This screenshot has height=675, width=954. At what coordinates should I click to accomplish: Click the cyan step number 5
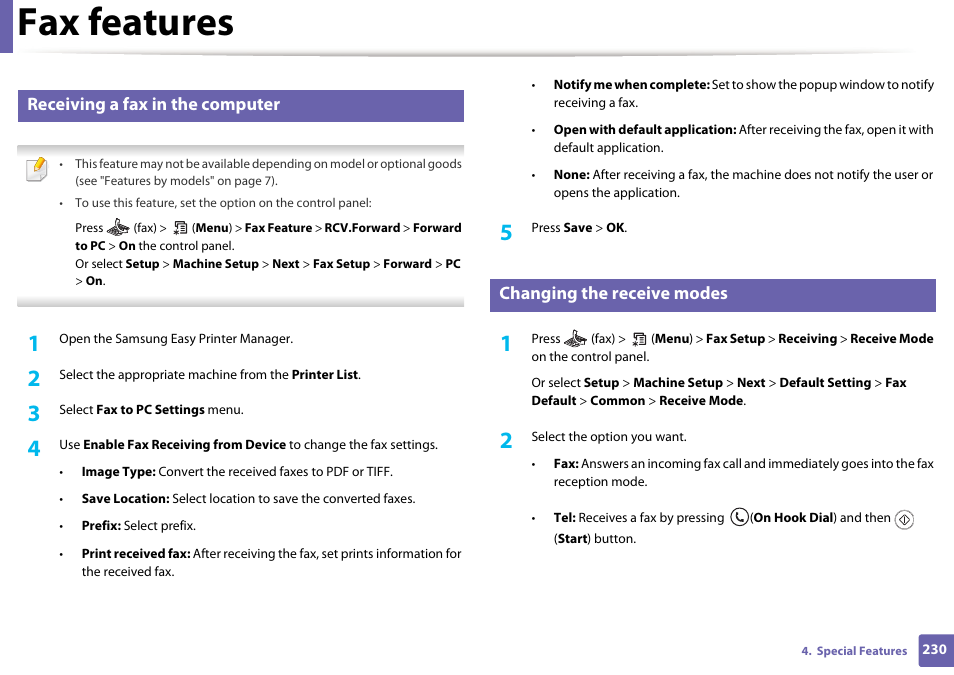pos(506,233)
